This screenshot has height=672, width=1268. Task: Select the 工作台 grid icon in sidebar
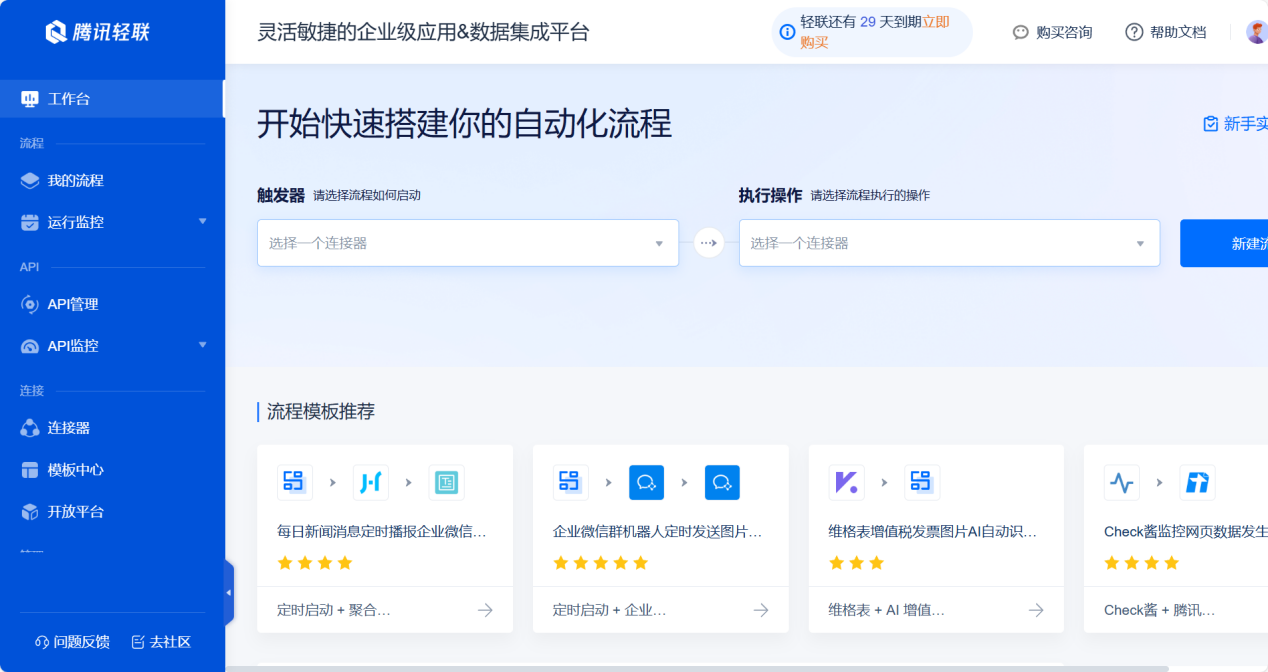pyautogui.click(x=31, y=99)
